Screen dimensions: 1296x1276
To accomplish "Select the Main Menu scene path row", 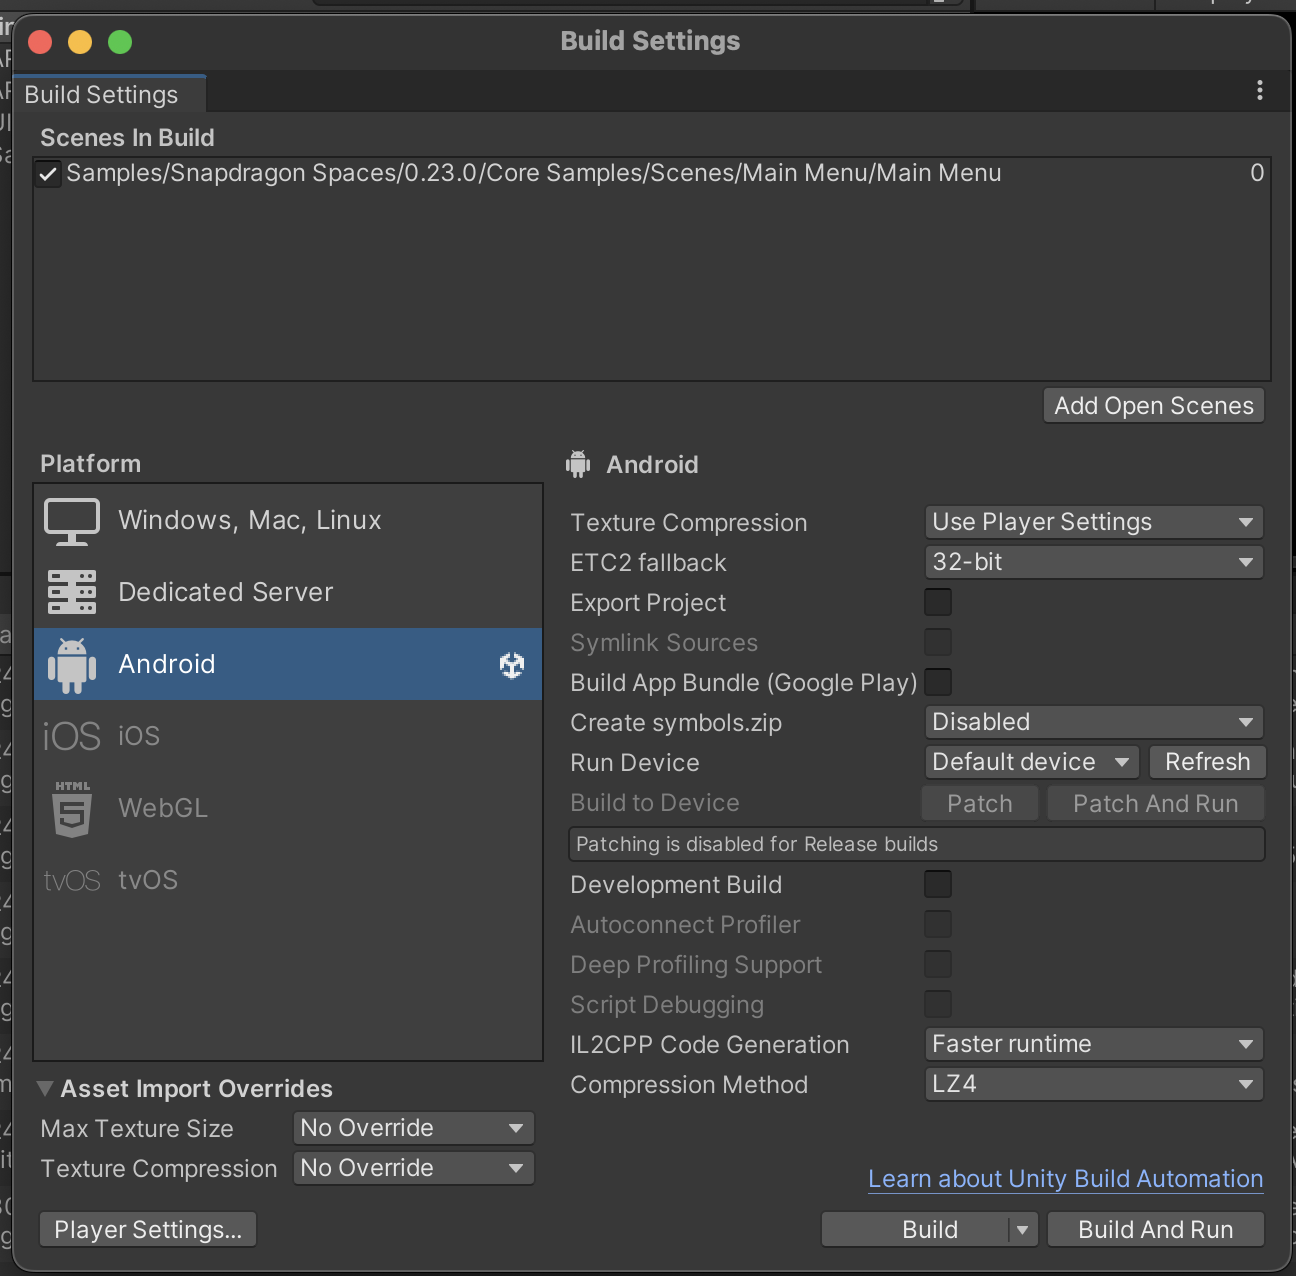I will 652,174.
